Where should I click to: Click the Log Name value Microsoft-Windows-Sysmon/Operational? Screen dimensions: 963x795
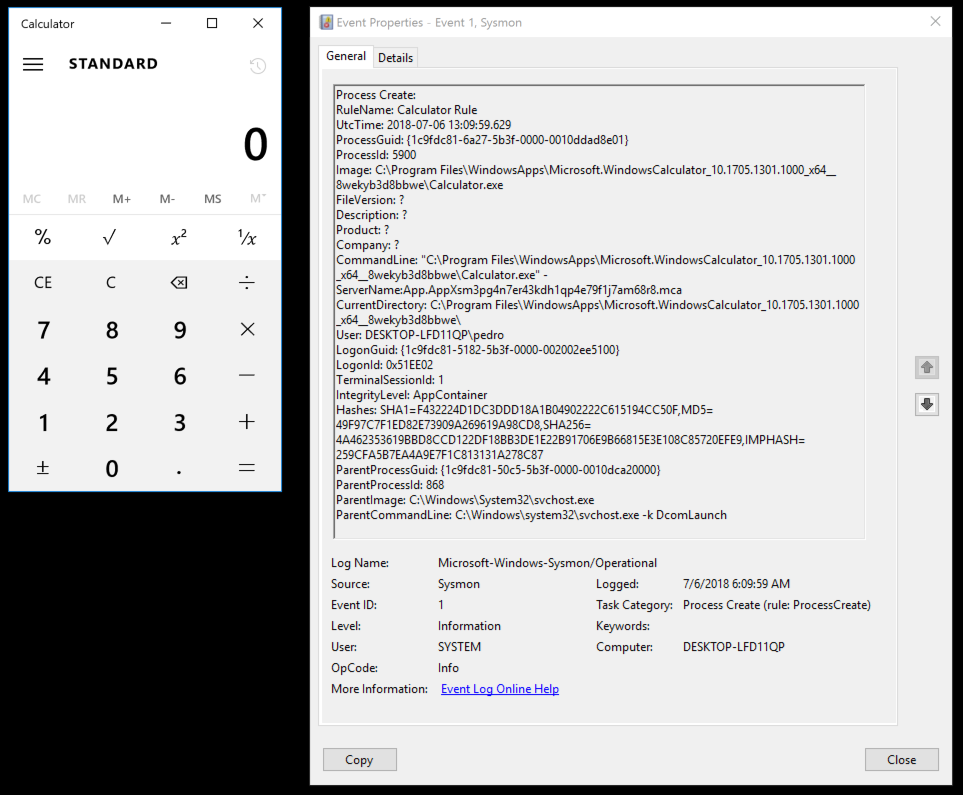pyautogui.click(x=547, y=563)
